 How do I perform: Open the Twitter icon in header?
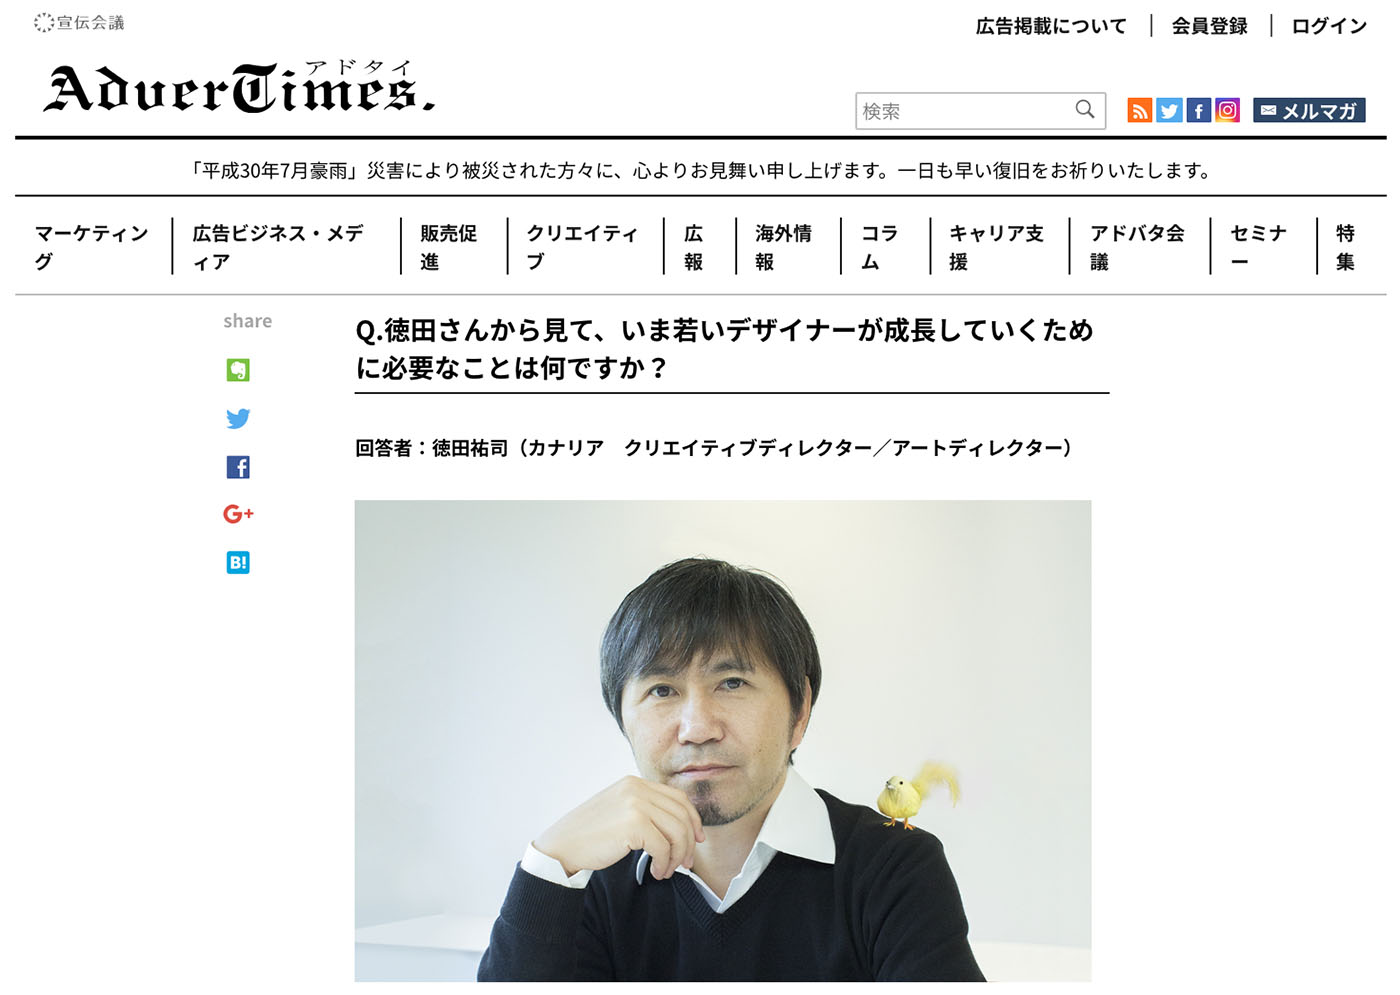tap(1169, 110)
